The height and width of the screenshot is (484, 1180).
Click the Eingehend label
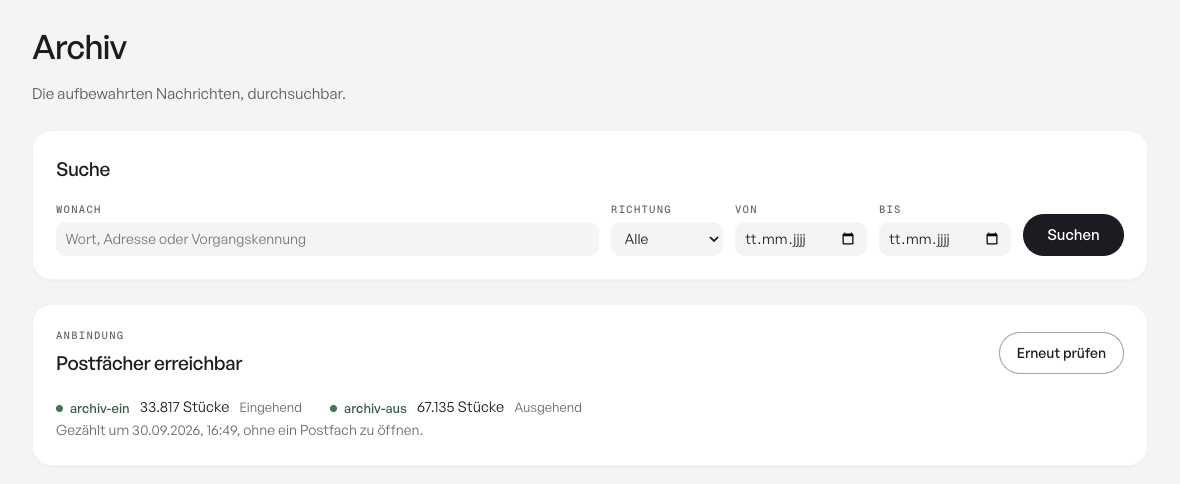pos(270,408)
